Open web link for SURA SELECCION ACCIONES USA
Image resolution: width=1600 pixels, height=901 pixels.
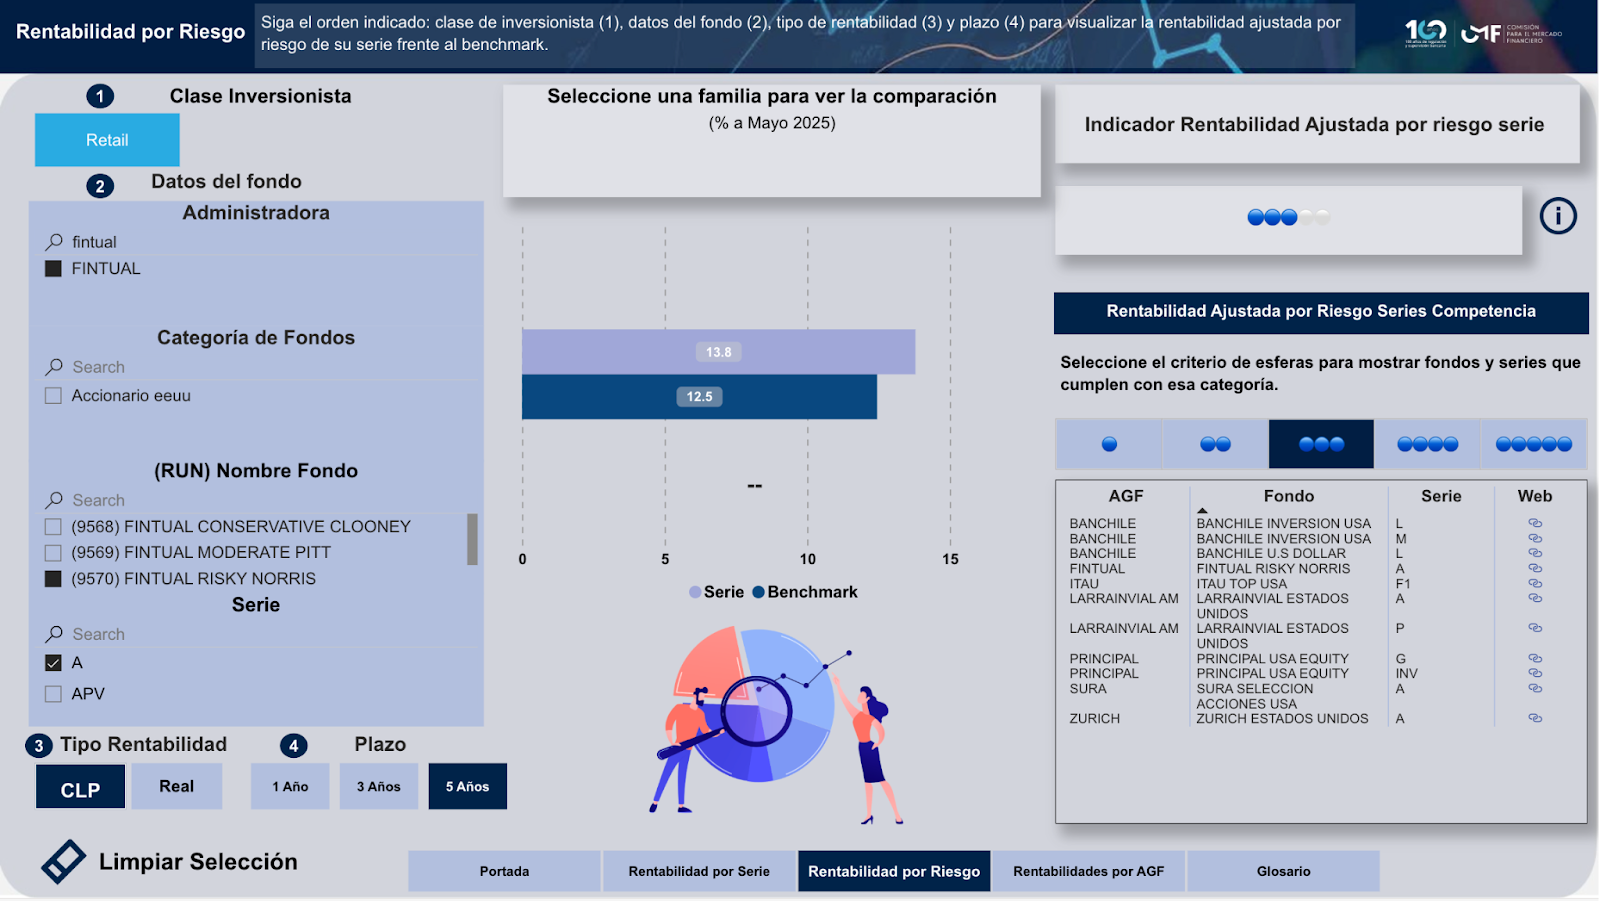tap(1535, 688)
